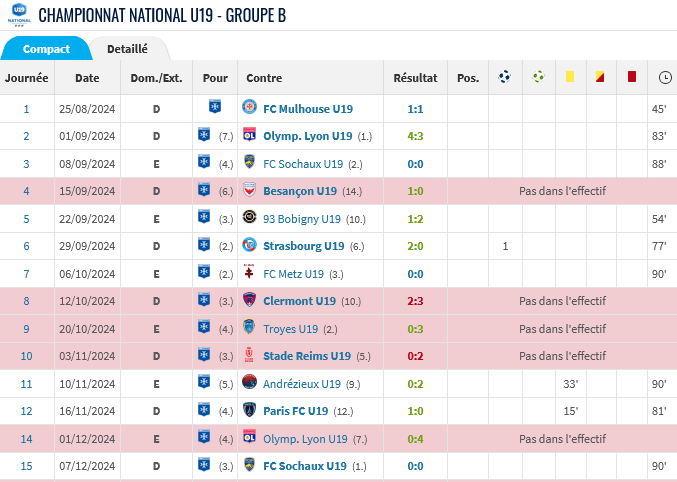
Task: Open the Besançon U19 team link
Action: (x=300, y=191)
